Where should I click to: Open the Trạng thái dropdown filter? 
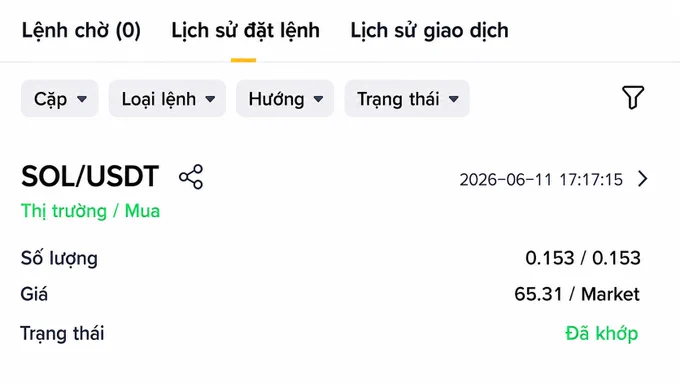[x=407, y=98]
